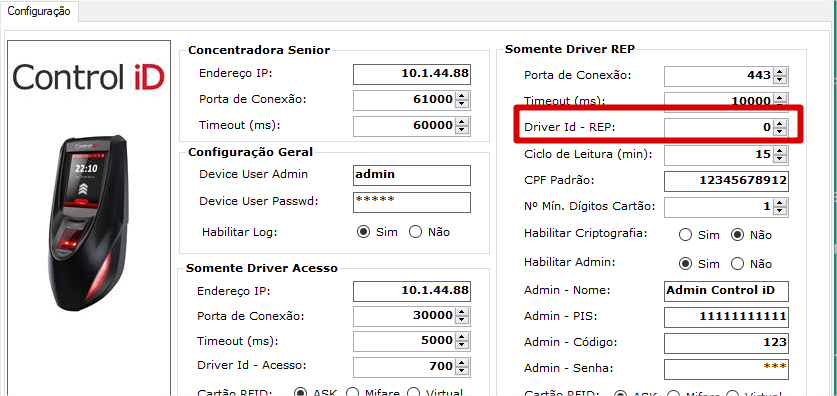Decrease Concentradora Timeout value
The height and width of the screenshot is (396, 837).
[462, 130]
